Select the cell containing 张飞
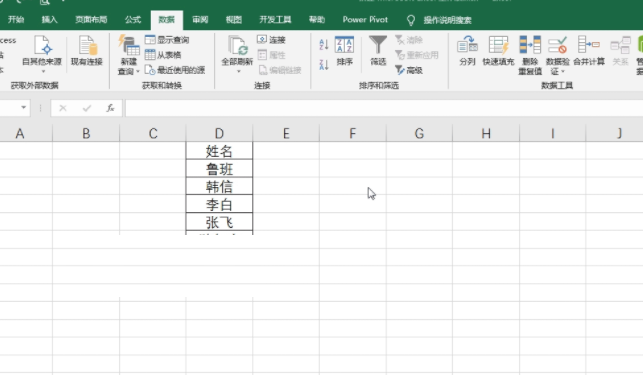Viewport: 643px width, 375px height. pyautogui.click(x=219, y=222)
